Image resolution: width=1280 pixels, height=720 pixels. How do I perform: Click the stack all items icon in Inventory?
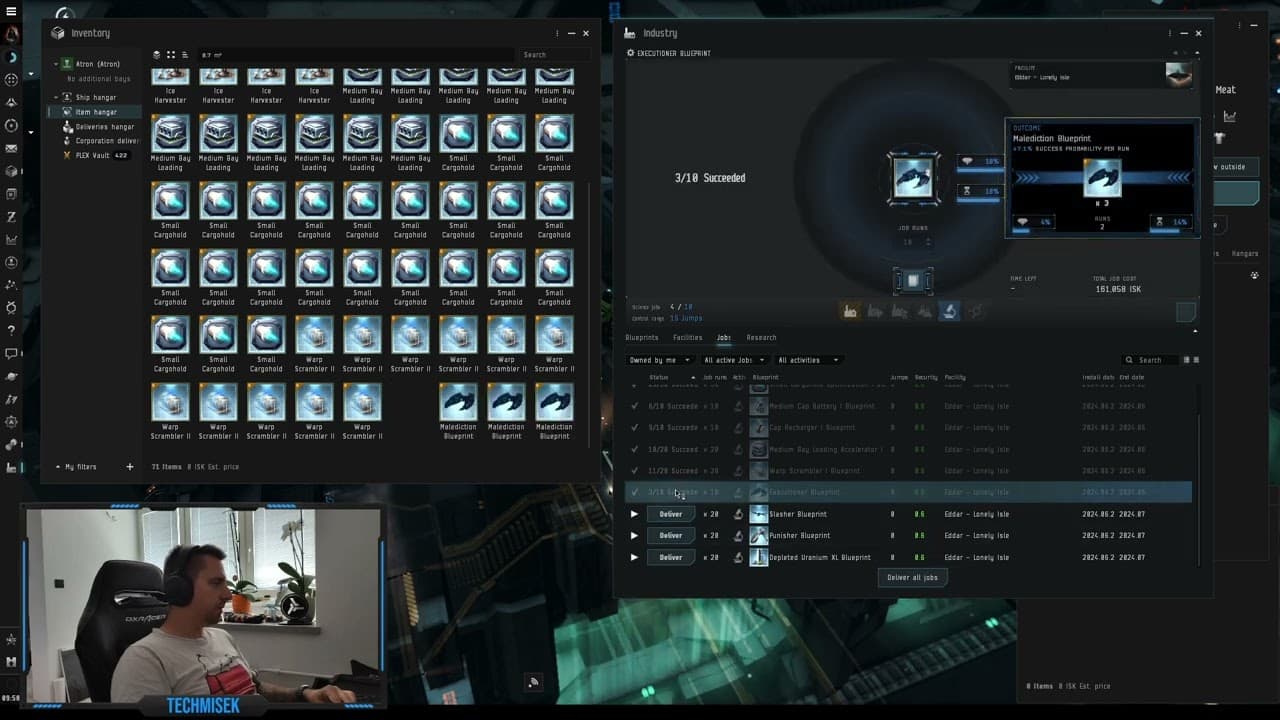pyautogui.click(x=157, y=55)
